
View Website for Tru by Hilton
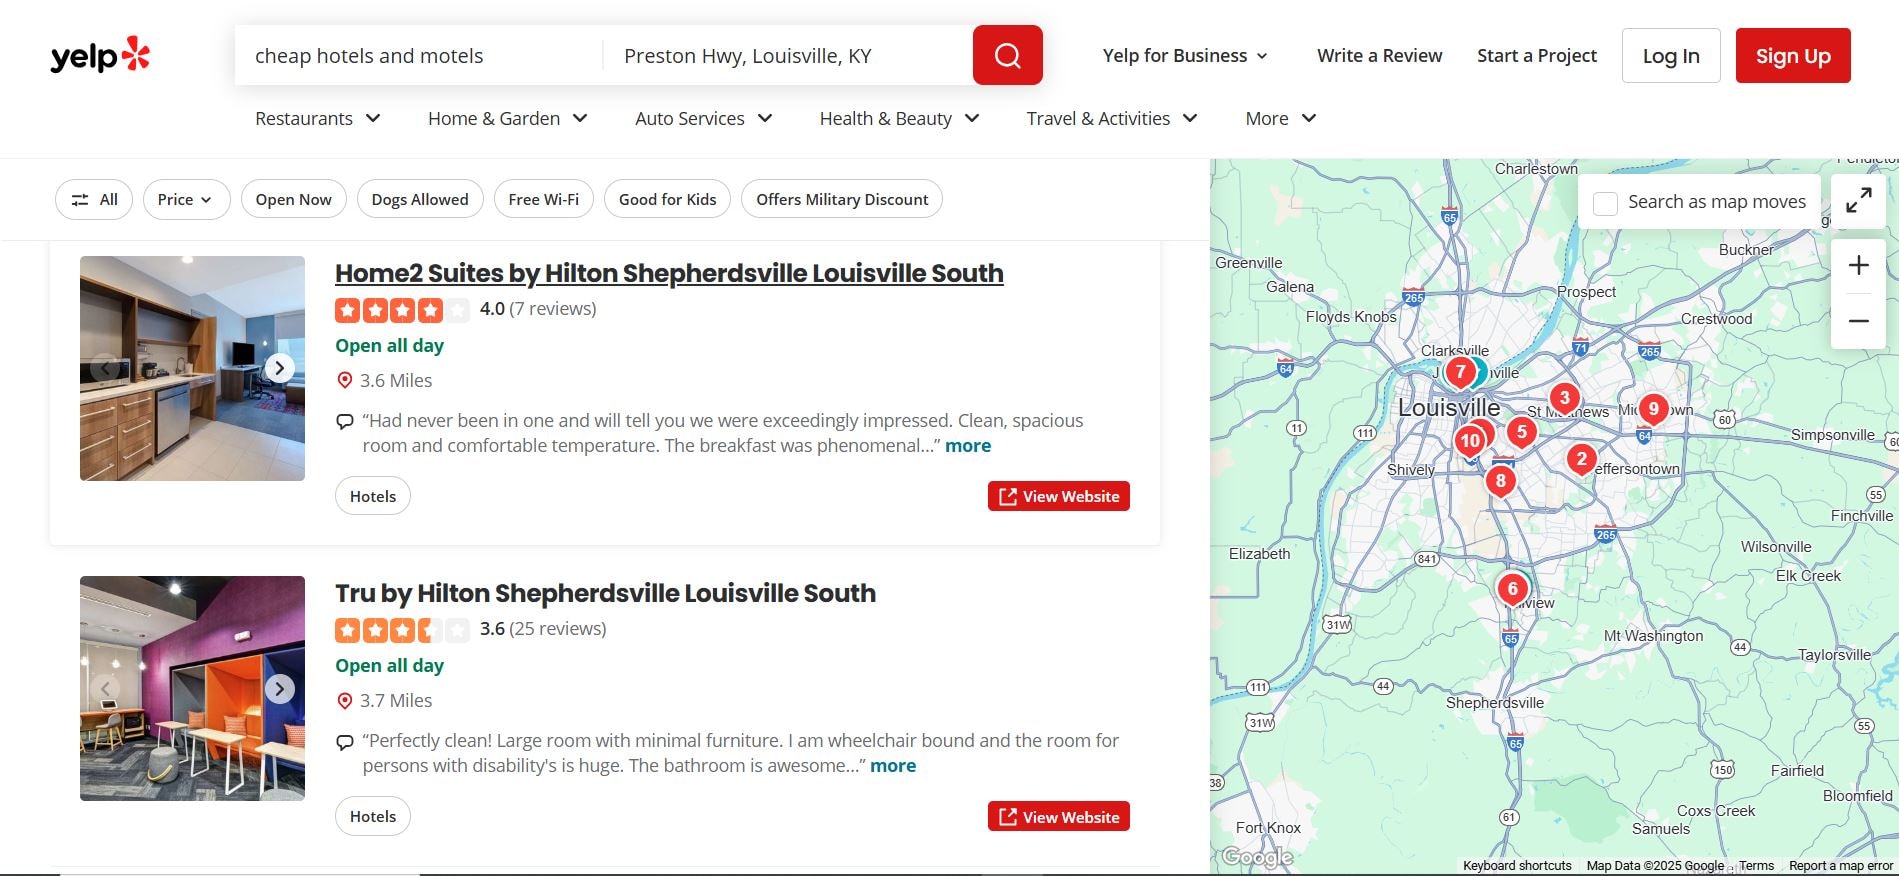coord(1059,816)
